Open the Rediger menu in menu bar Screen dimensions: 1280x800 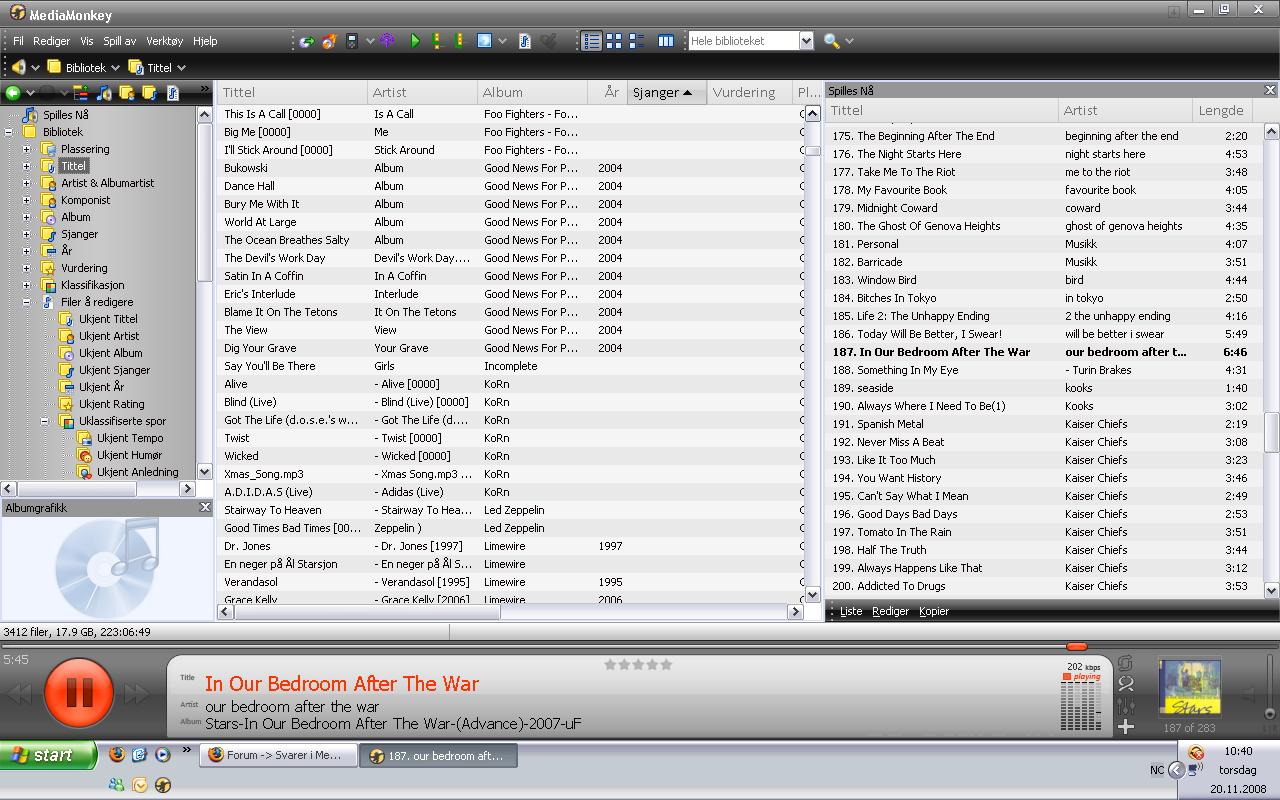pos(52,41)
